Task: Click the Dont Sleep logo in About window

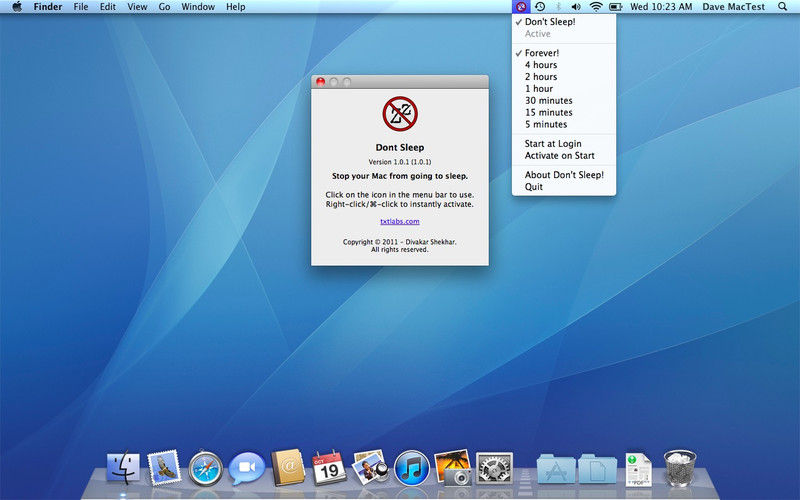Action: 400,114
